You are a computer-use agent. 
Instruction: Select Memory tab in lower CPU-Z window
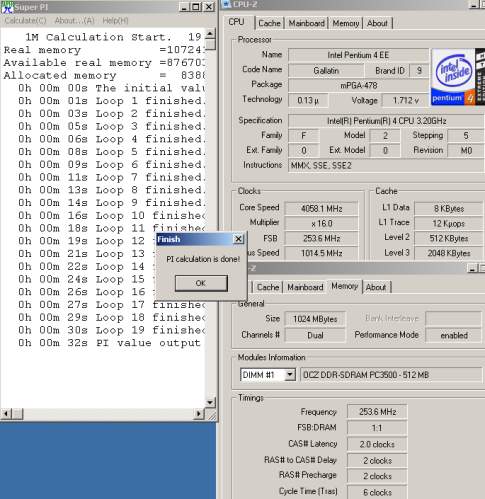344,286
